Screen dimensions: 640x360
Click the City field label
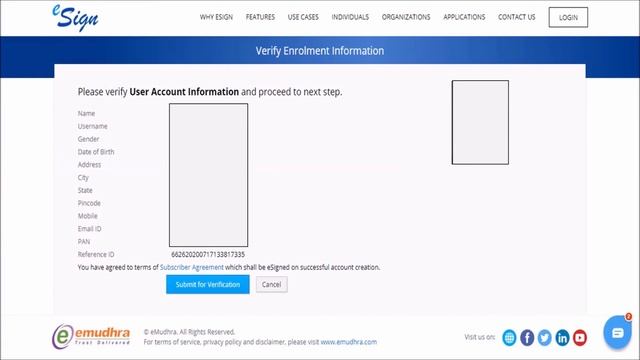83,178
